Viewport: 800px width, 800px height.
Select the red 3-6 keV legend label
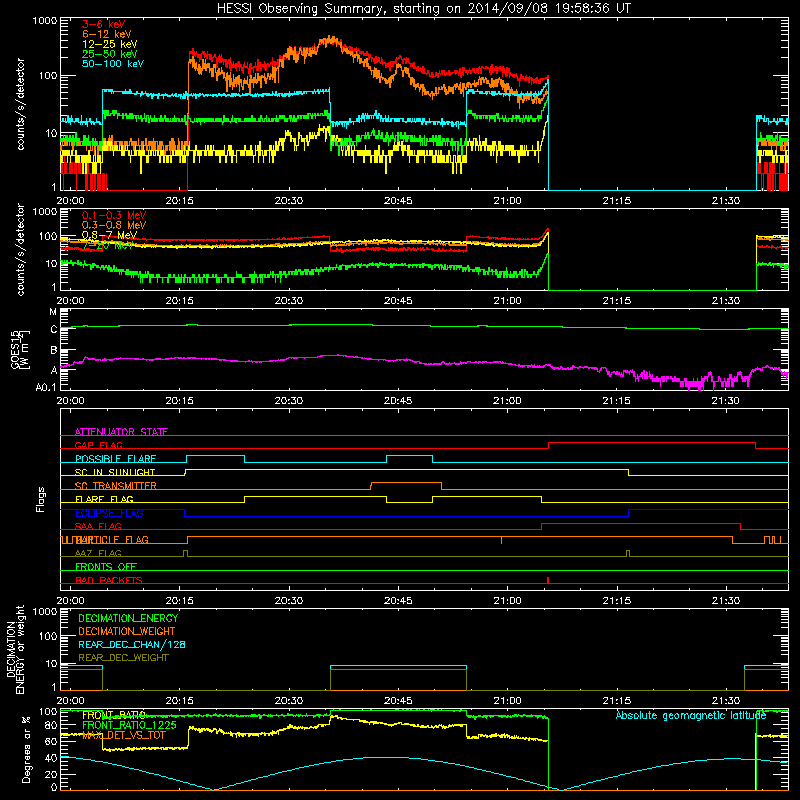tap(104, 24)
